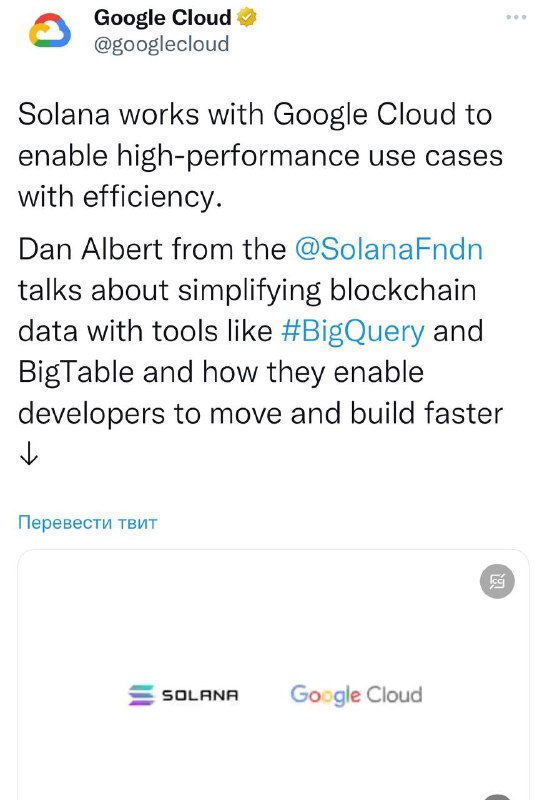Open the Google Cloud profile avatar
Screen dimensions: 547x800
click(49, 31)
